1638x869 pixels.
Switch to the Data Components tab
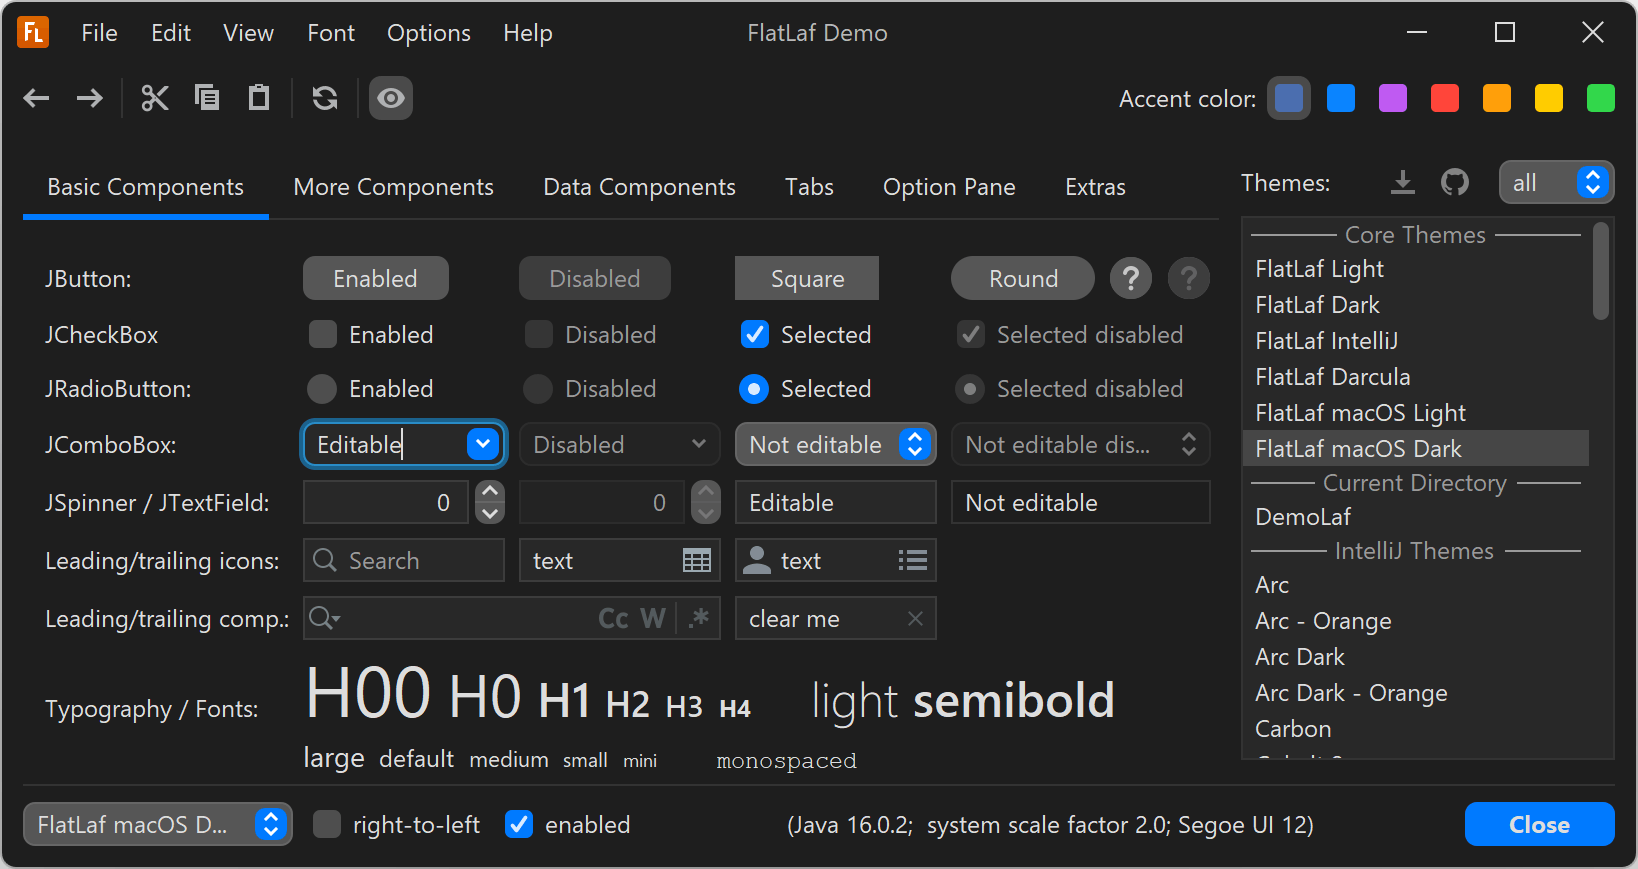tap(639, 187)
